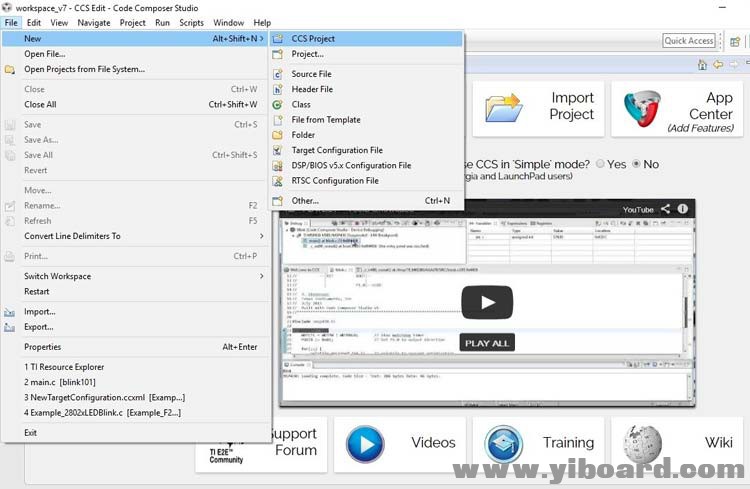This screenshot has width=750, height=489.
Task: Choose Source File from the New submenu
Action: click(x=311, y=74)
